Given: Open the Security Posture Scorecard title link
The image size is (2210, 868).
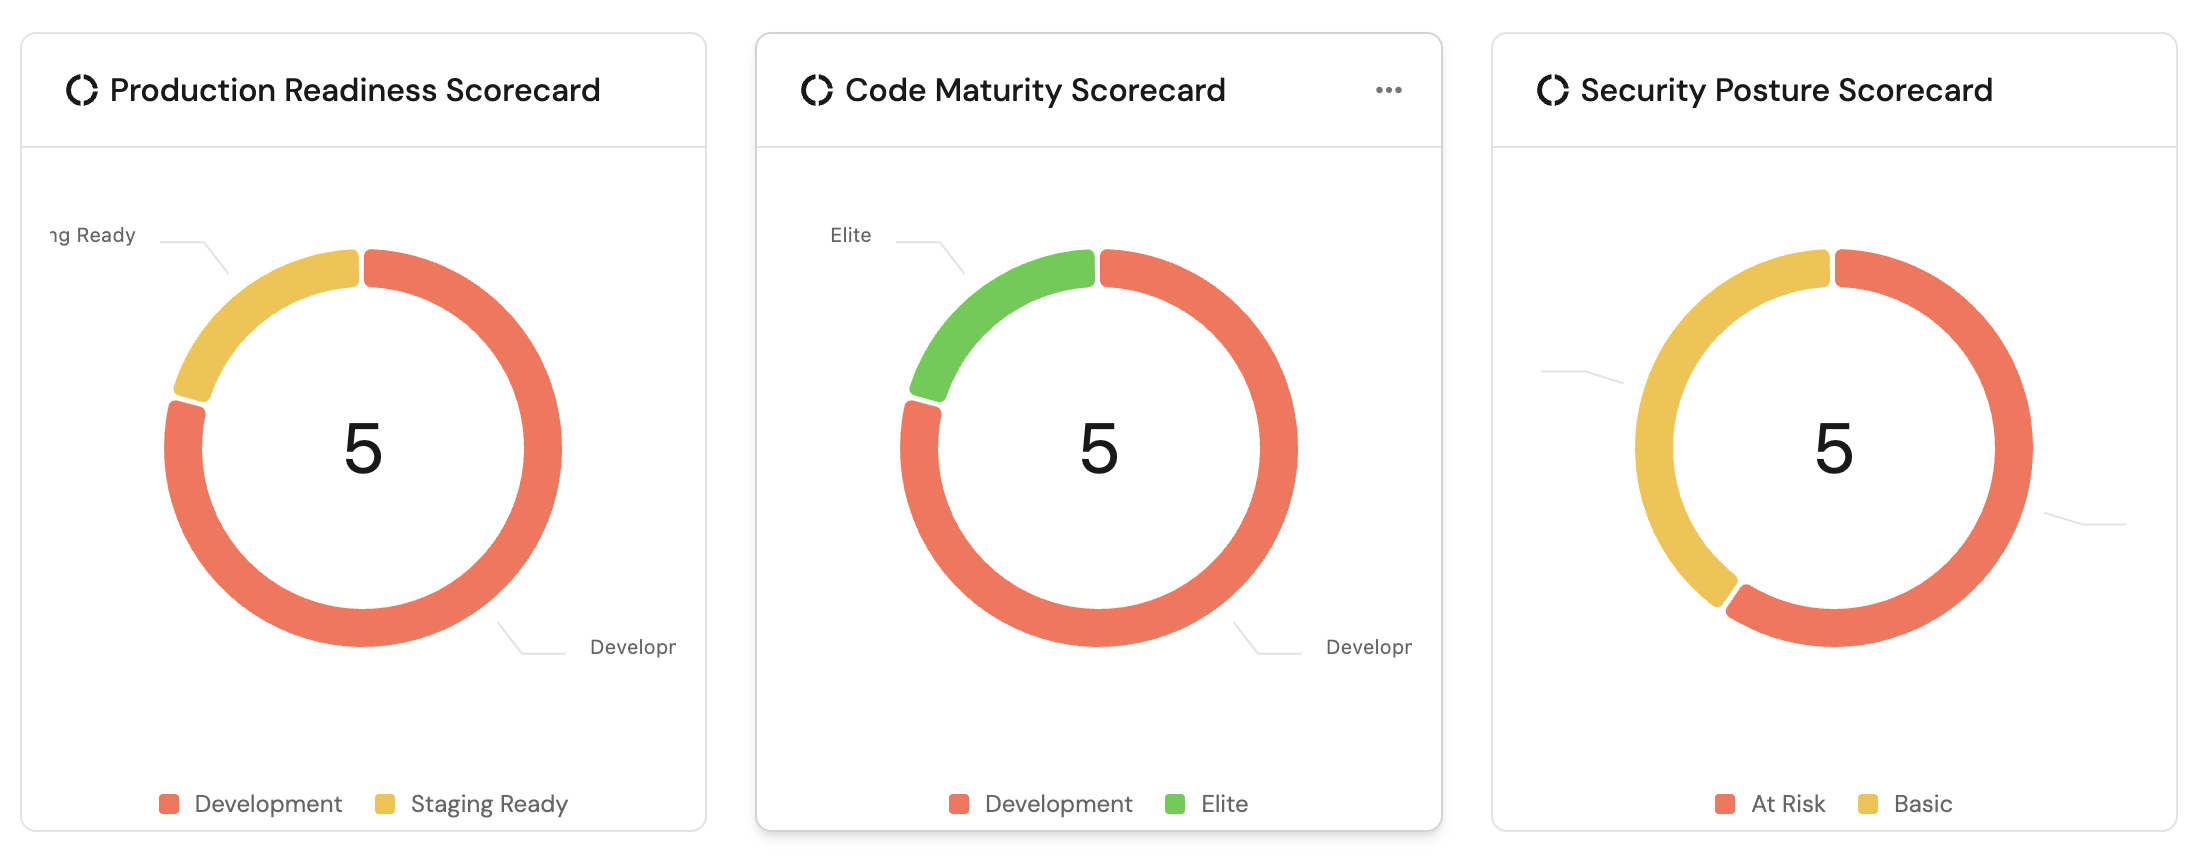Looking at the screenshot, I should tap(1786, 90).
